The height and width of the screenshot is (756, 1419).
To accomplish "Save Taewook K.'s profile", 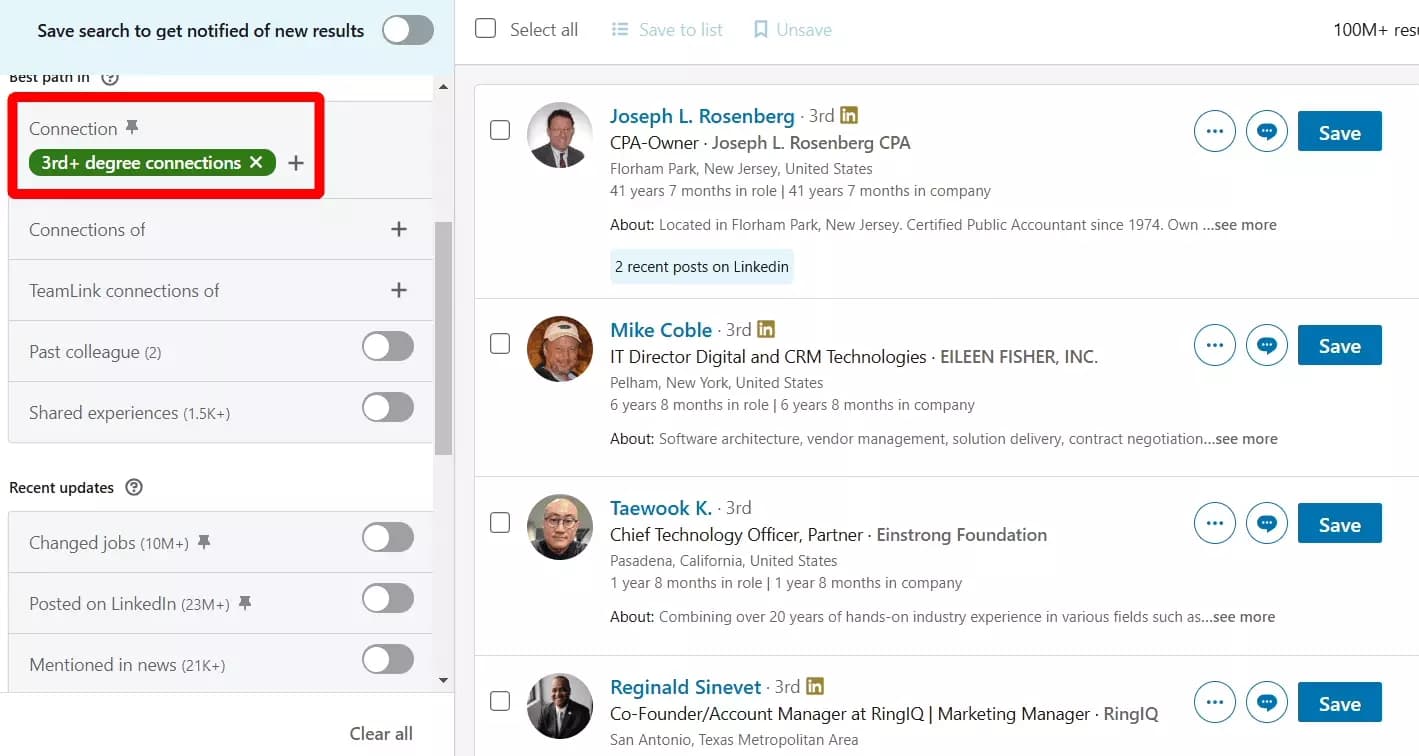I will tap(1339, 523).
